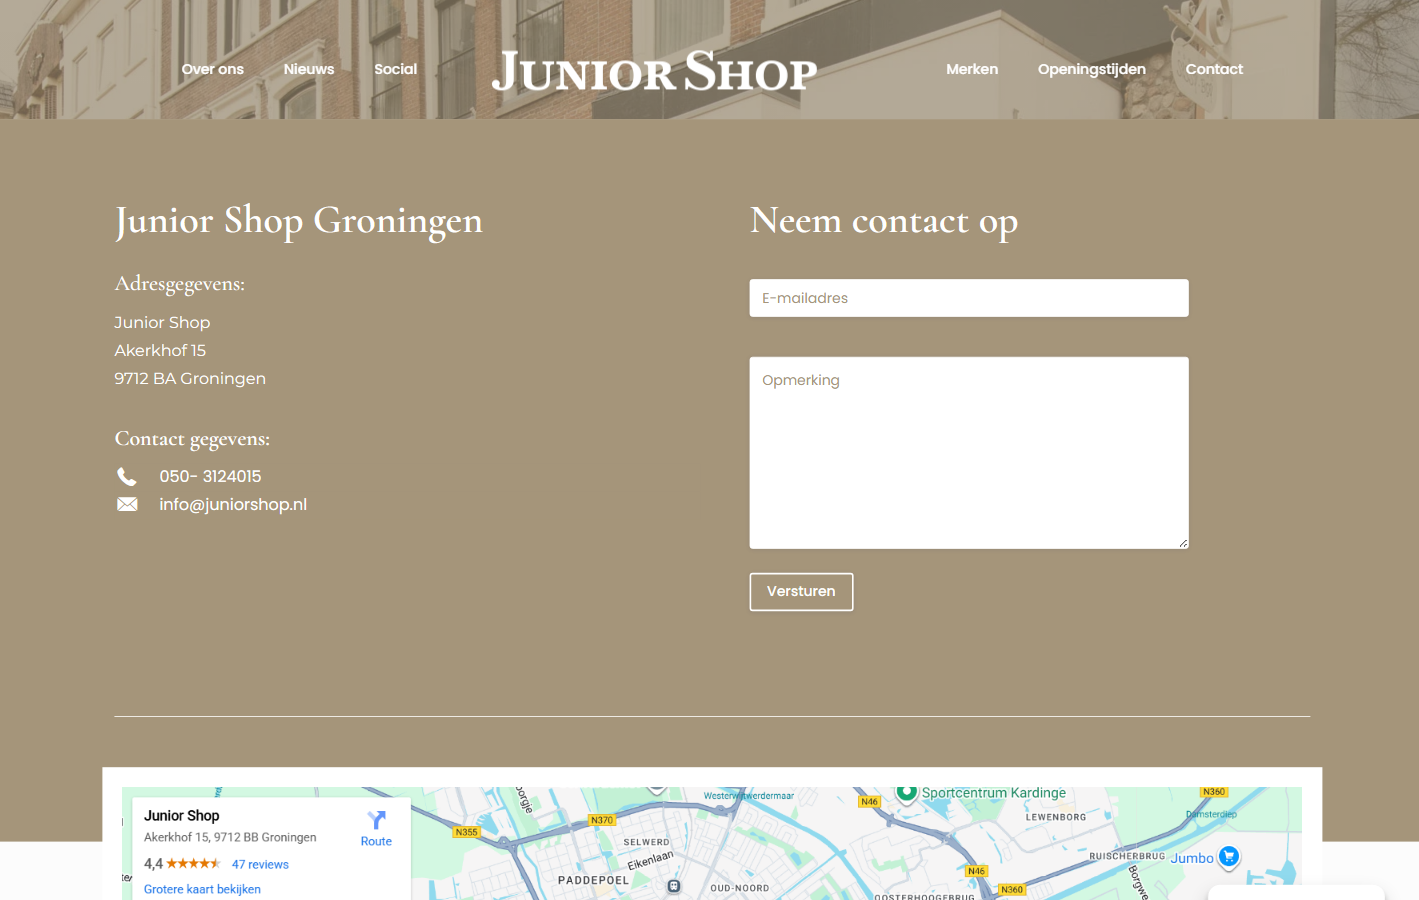Click the Sportcentrum Kardinge green map marker
The width and height of the screenshot is (1419, 900).
(x=907, y=792)
